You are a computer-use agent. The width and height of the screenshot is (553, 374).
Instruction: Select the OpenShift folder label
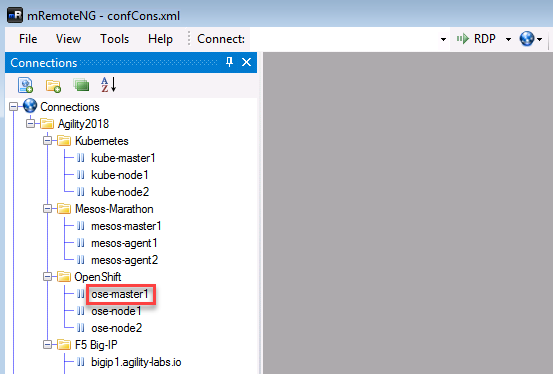point(98,277)
